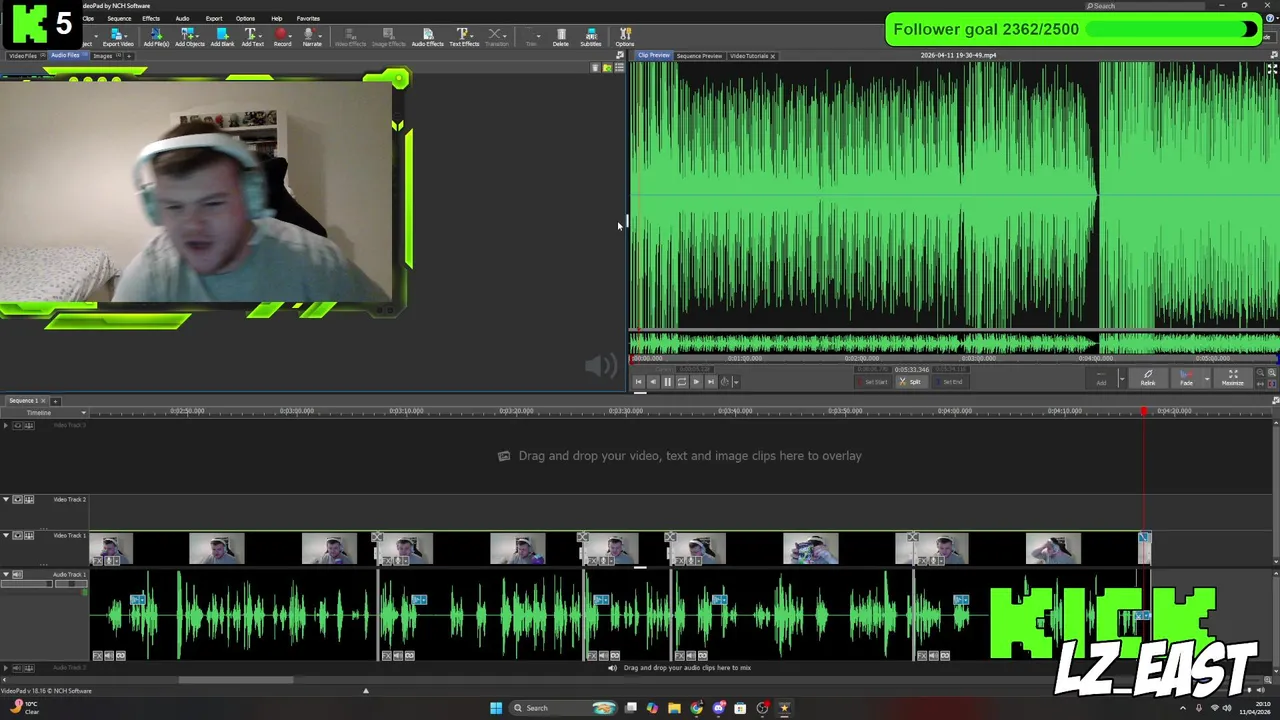Open the Add button dropdown arrow

(x=1121, y=379)
